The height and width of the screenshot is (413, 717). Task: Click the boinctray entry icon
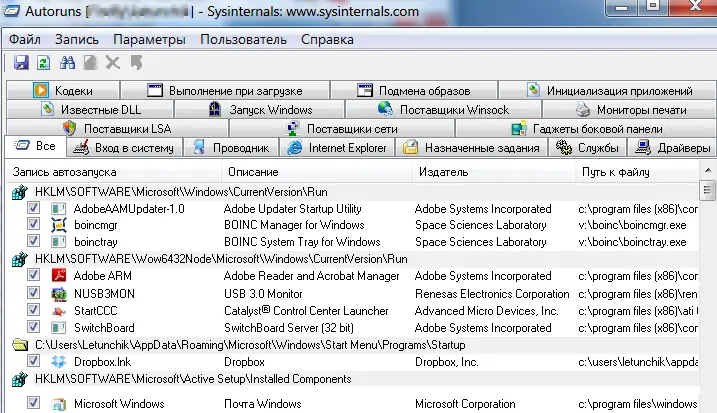(59, 241)
